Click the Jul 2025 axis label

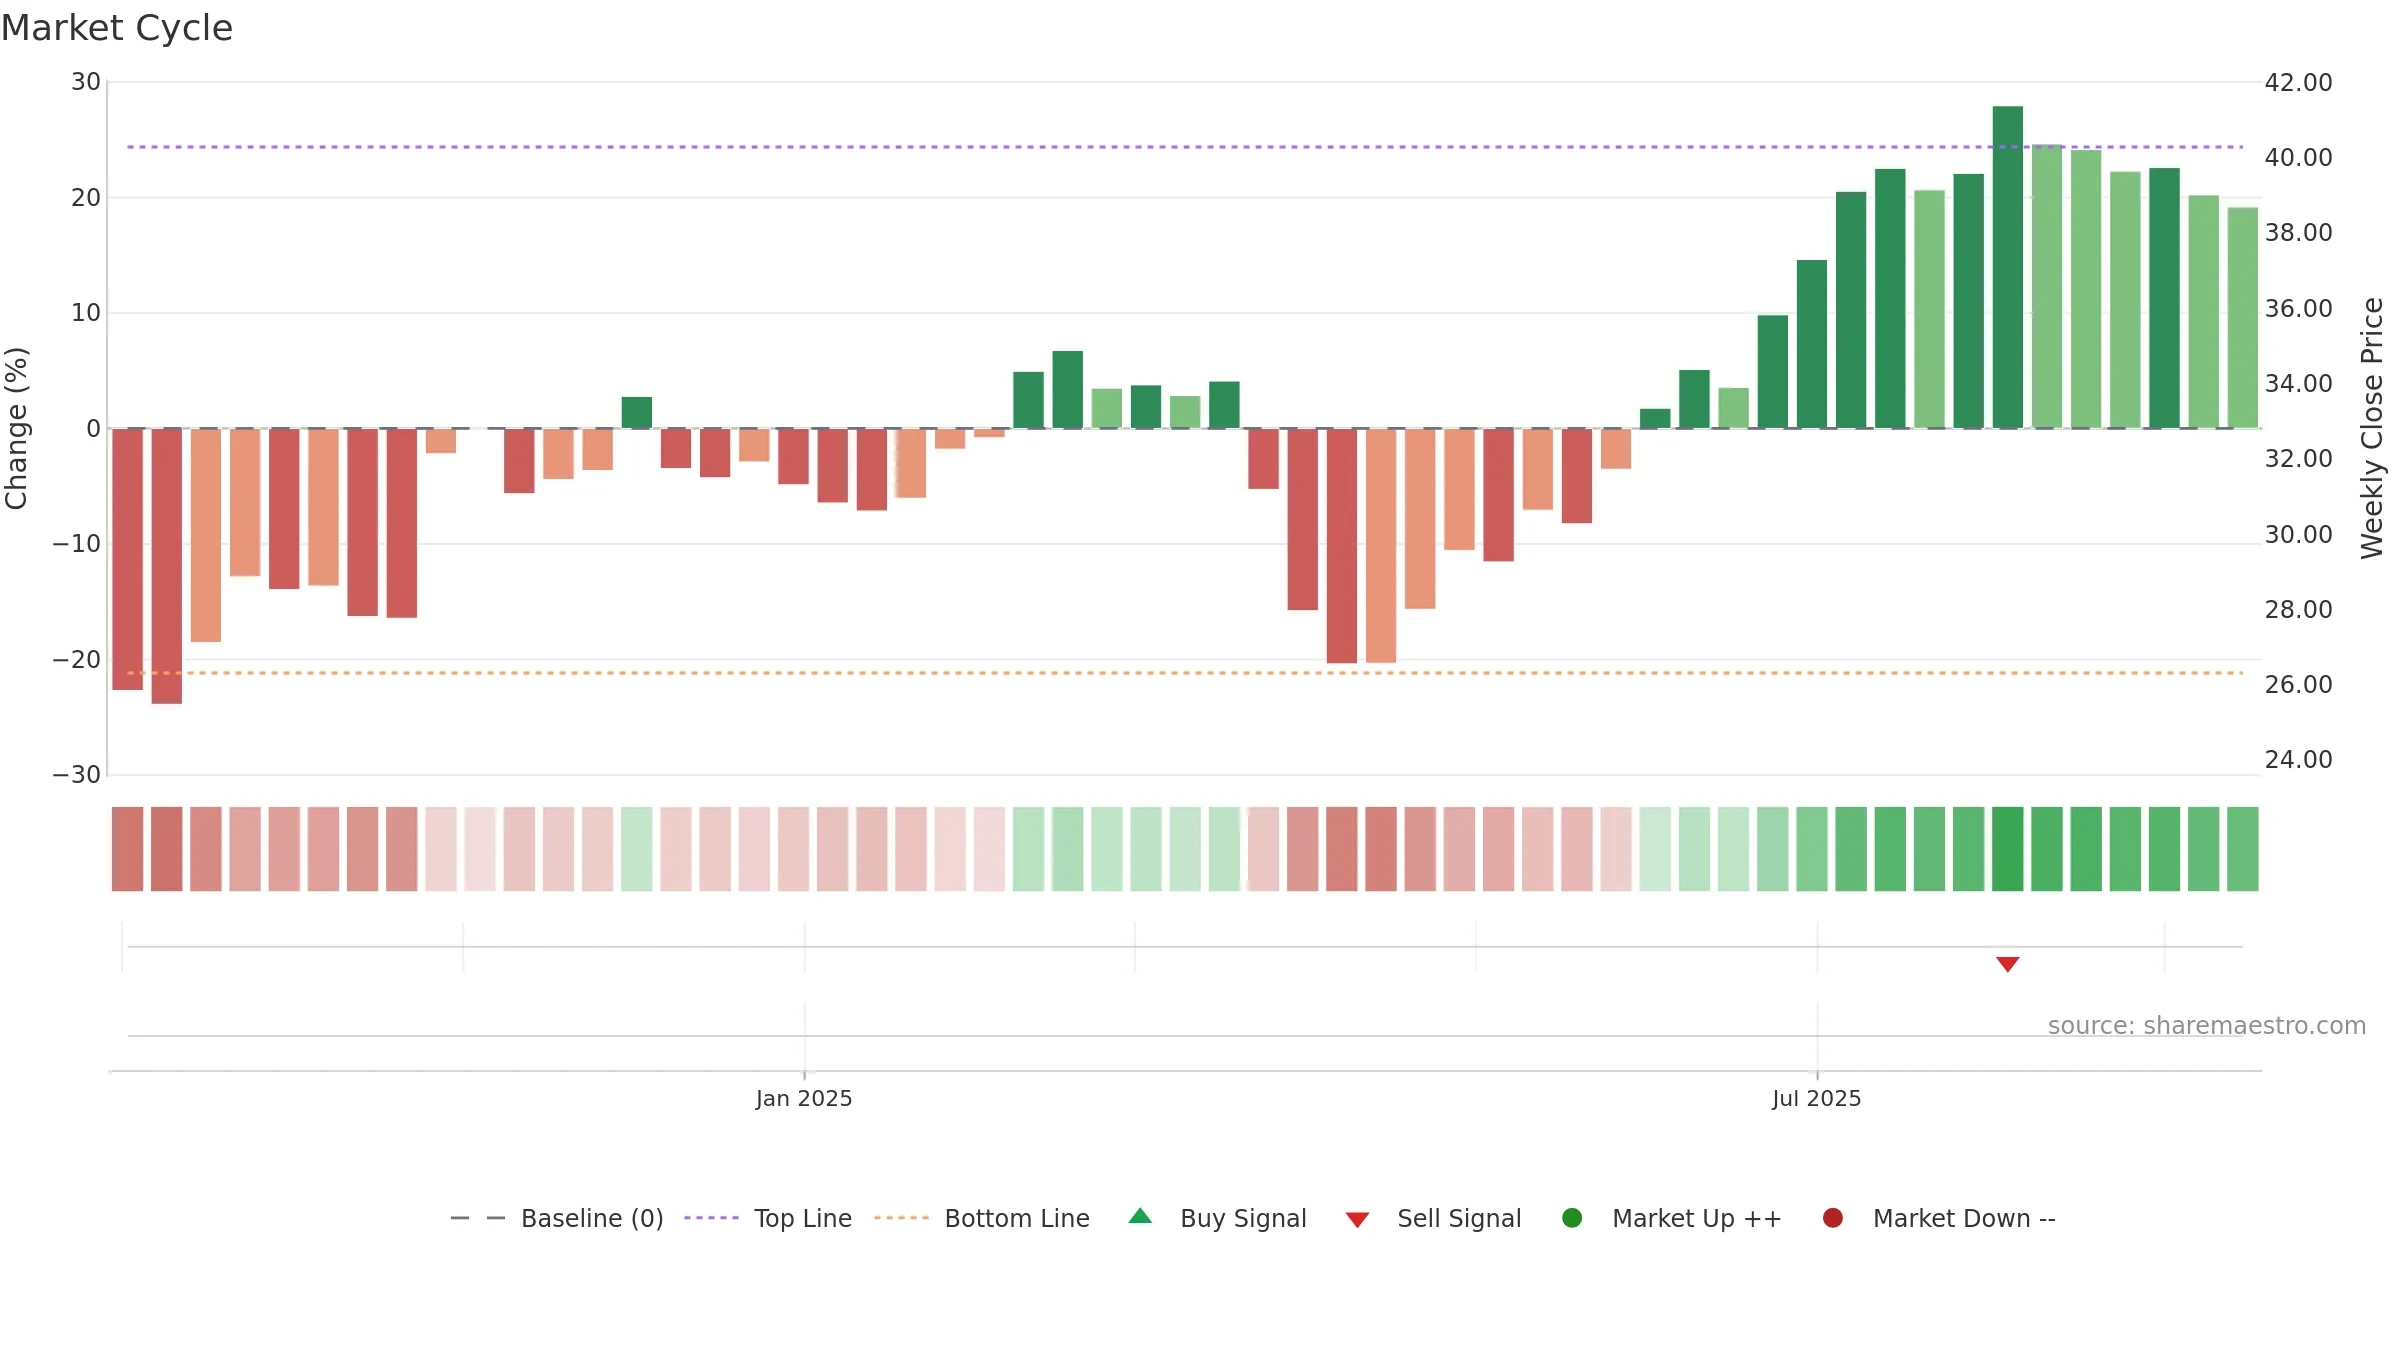(1817, 1098)
